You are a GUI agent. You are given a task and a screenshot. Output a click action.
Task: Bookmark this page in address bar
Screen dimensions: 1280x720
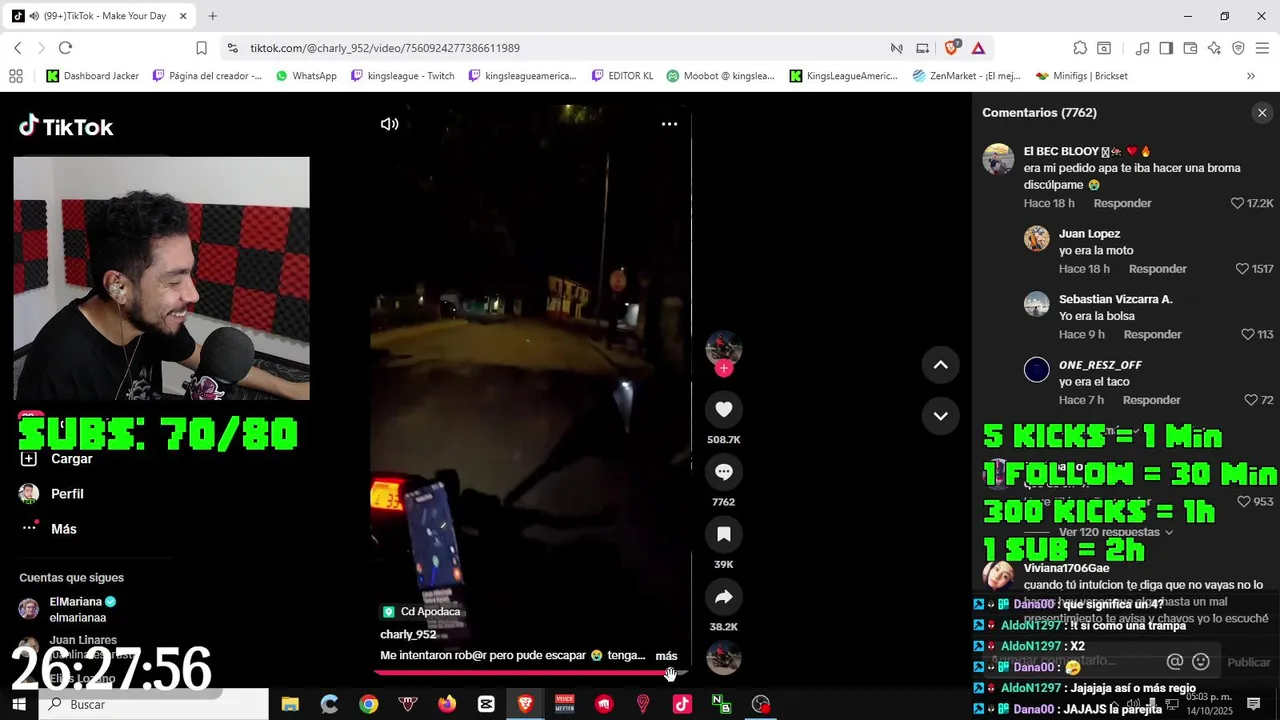click(x=201, y=48)
